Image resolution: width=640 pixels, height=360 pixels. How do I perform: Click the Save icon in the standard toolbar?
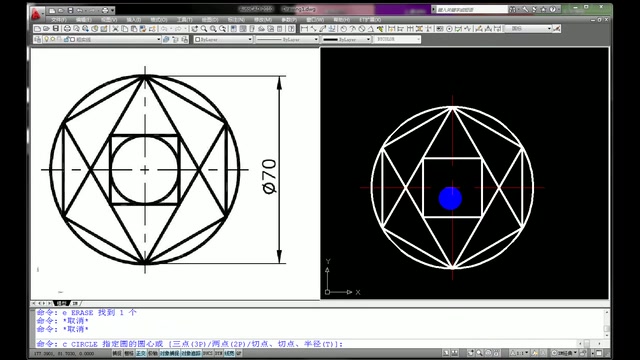coord(56,29)
